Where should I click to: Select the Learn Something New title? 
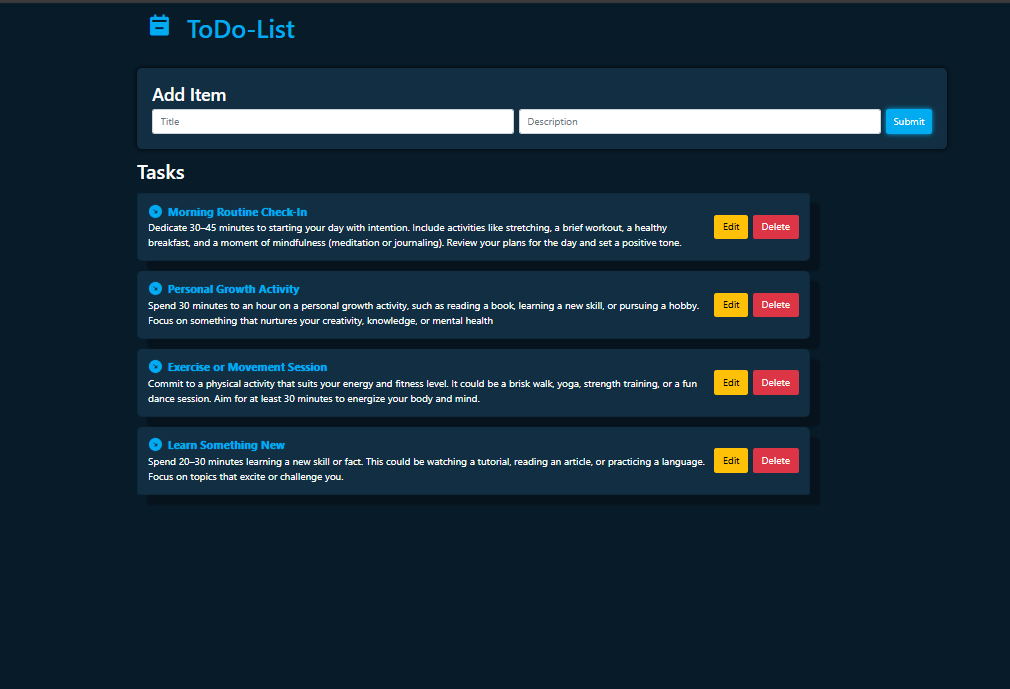pyautogui.click(x=226, y=445)
